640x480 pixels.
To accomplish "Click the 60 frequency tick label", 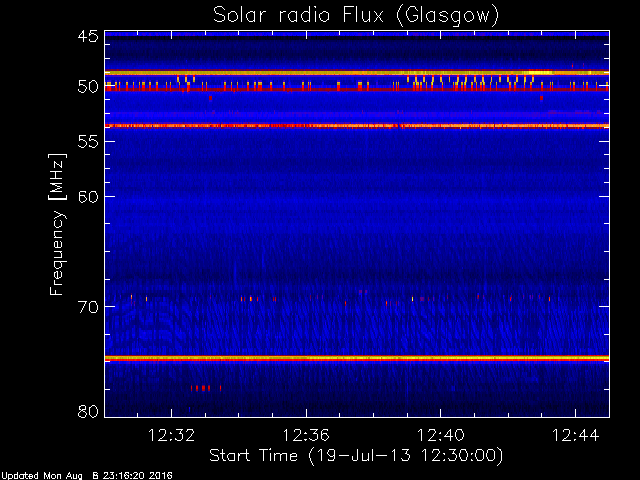I will coord(88,197).
